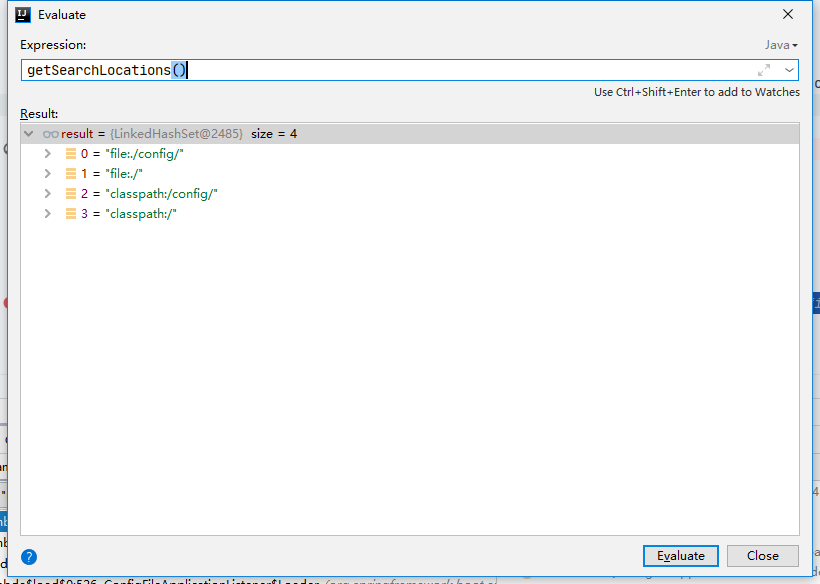This screenshot has width=820, height=584.
Task: Expand the "file:./" entry
Action: (x=47, y=174)
